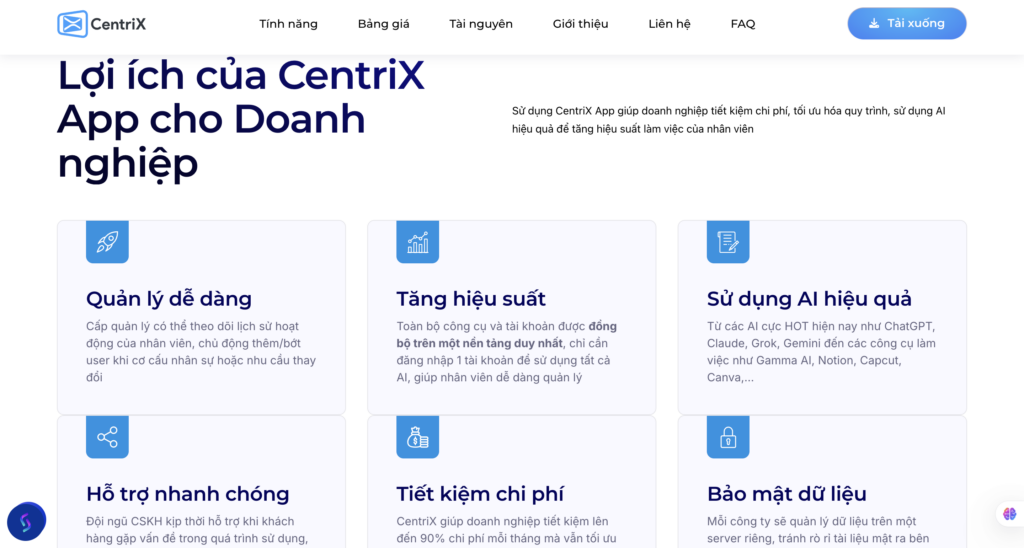Click the CentriX brand name text
The image size is (1024, 548).
coord(118,24)
